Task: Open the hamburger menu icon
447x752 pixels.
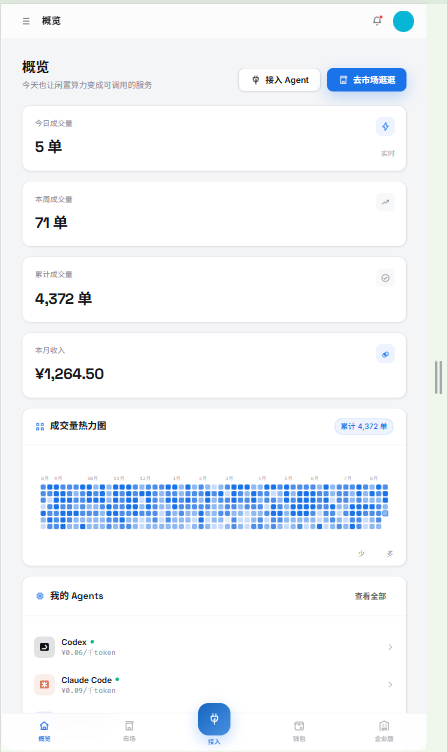Action: coord(26,21)
